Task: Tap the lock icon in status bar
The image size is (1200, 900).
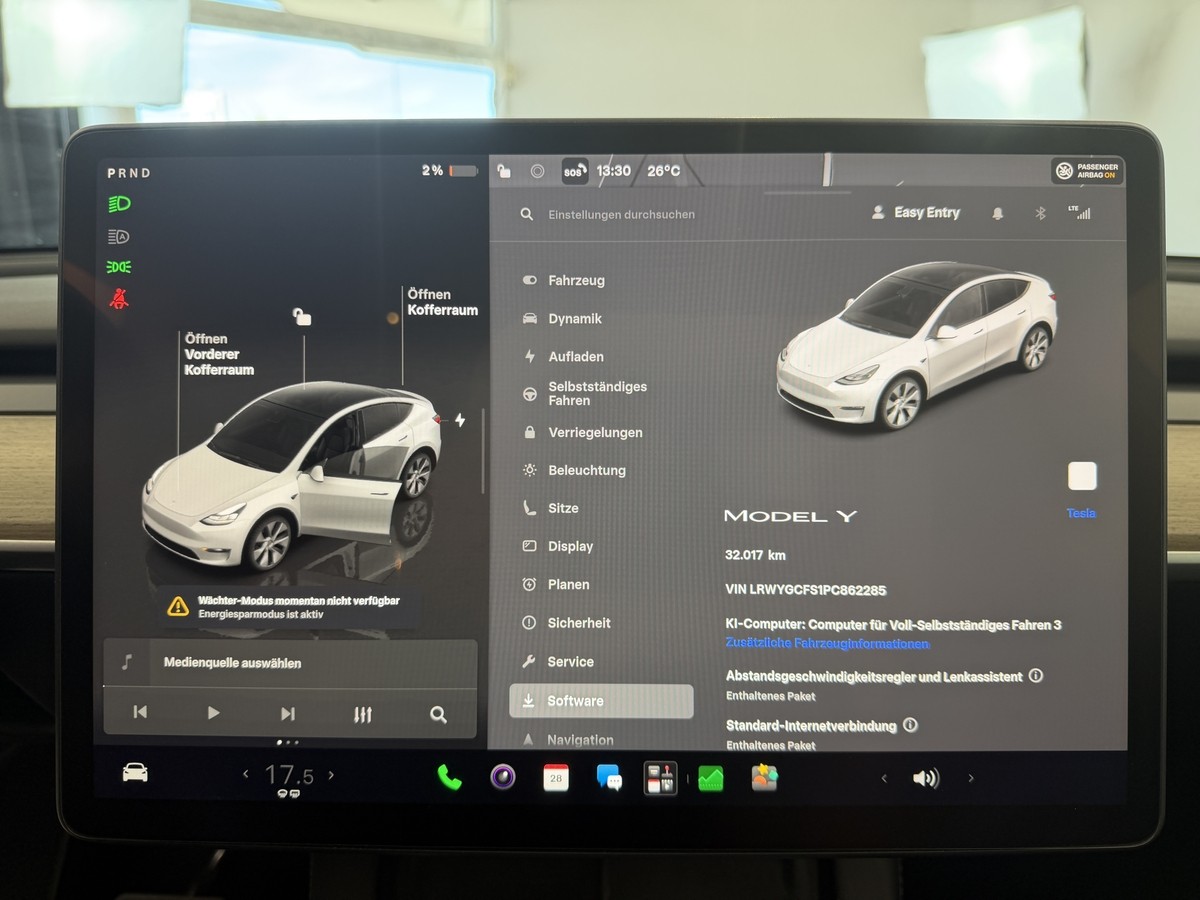Action: click(x=504, y=171)
